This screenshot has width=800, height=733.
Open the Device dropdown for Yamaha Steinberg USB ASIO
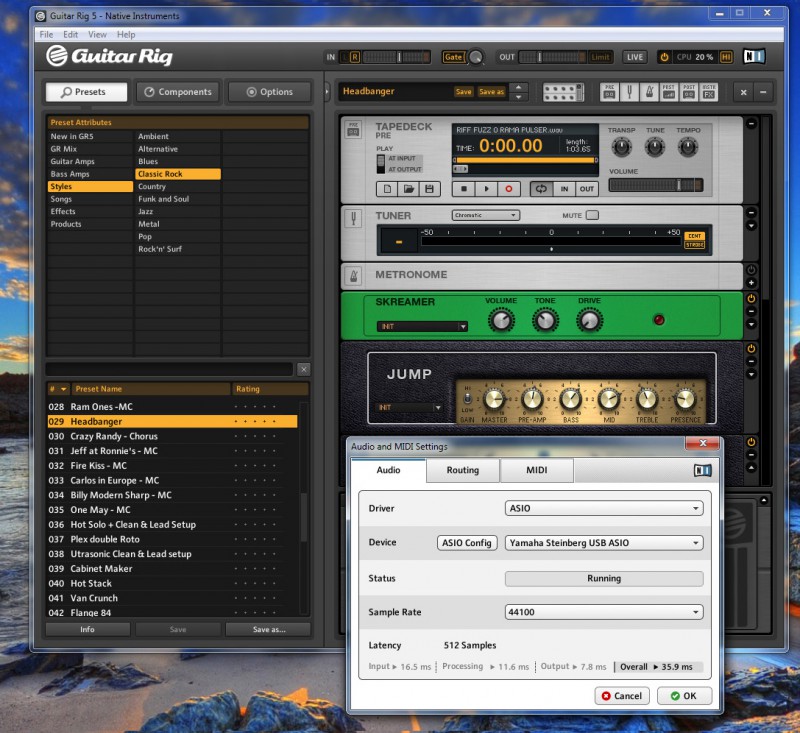(604, 543)
